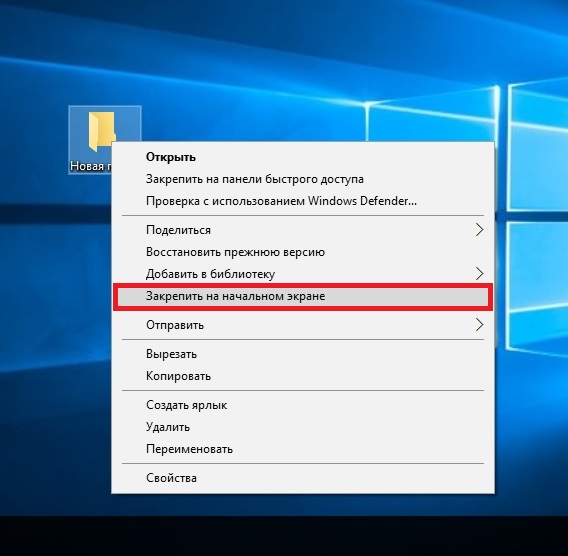Select highlighted 'Закрепить на начальном экране'
The image size is (568, 556).
pos(303,297)
